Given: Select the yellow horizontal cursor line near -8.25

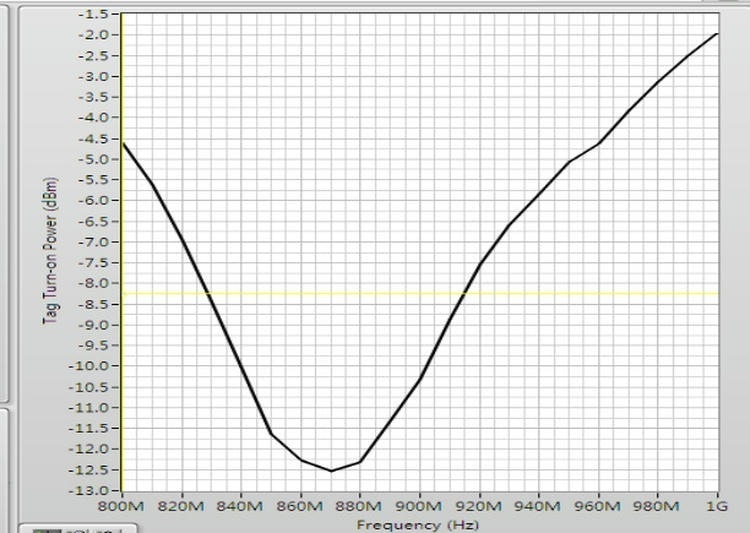Looking at the screenshot, I should 420,293.
